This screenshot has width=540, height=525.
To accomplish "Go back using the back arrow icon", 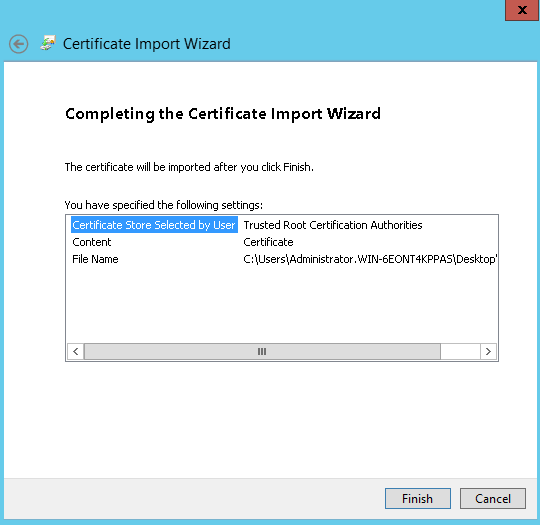I will point(19,44).
